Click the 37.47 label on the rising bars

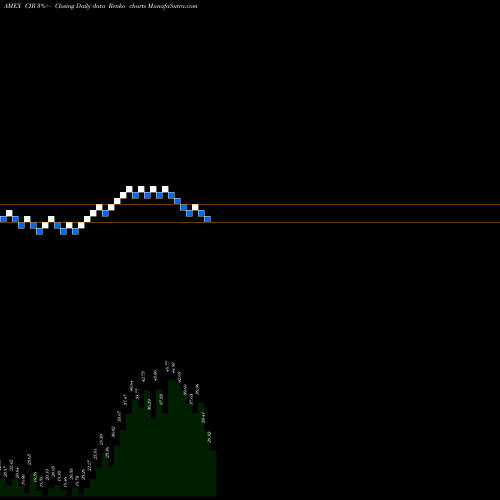click(x=126, y=400)
